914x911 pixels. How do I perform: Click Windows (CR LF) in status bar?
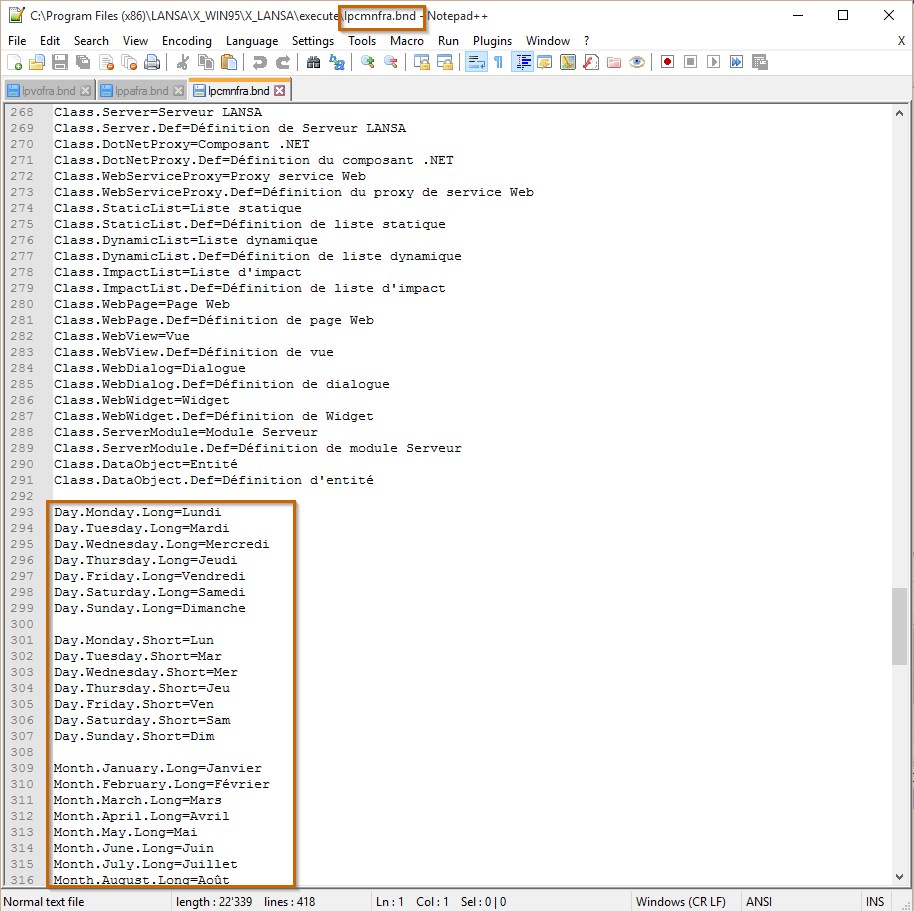click(x=679, y=901)
